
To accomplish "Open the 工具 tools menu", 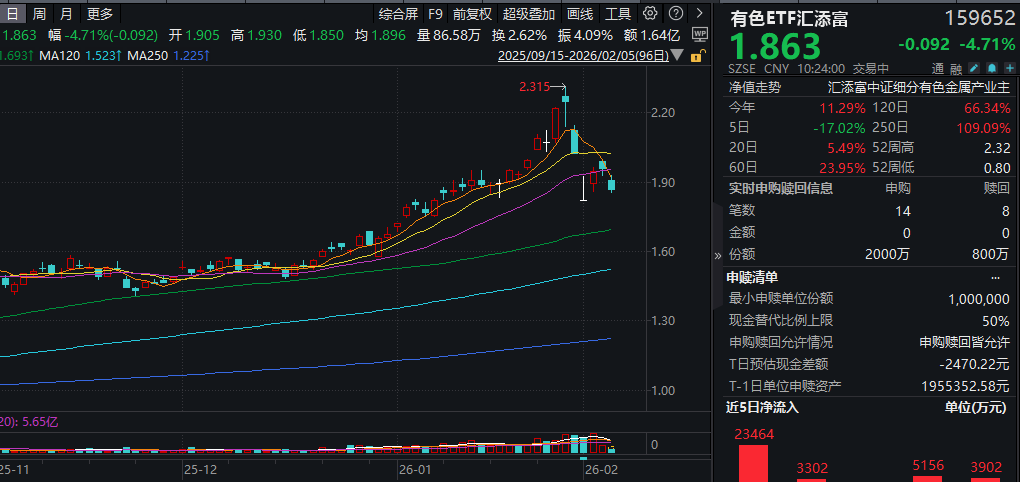I will (x=618, y=14).
